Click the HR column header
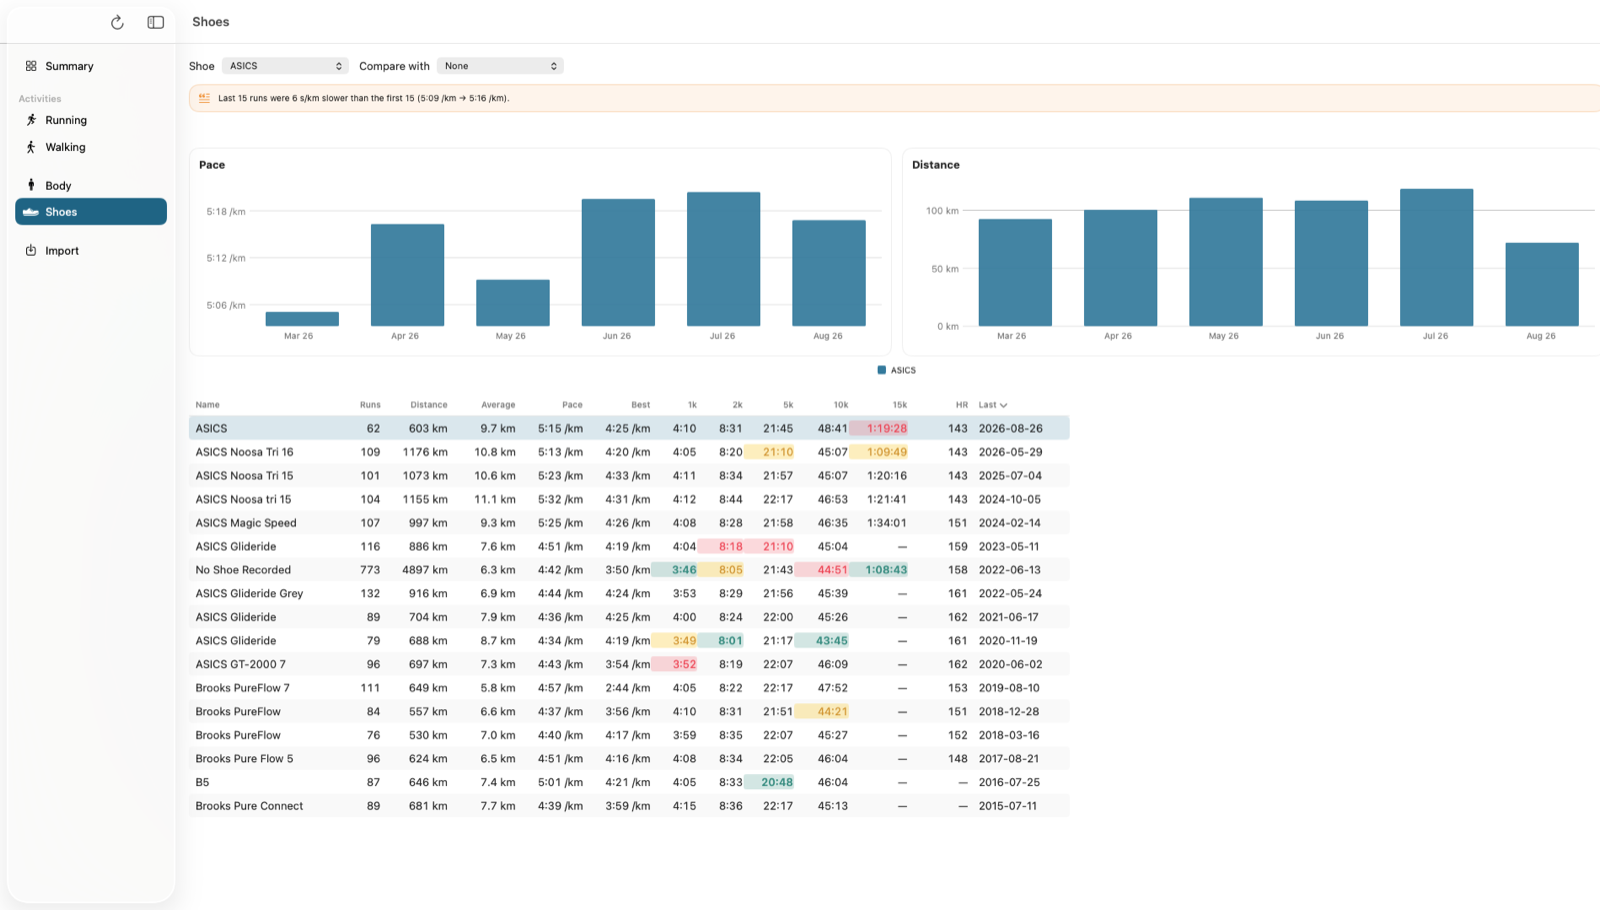Viewport: 1600px width, 910px height. [962, 405]
